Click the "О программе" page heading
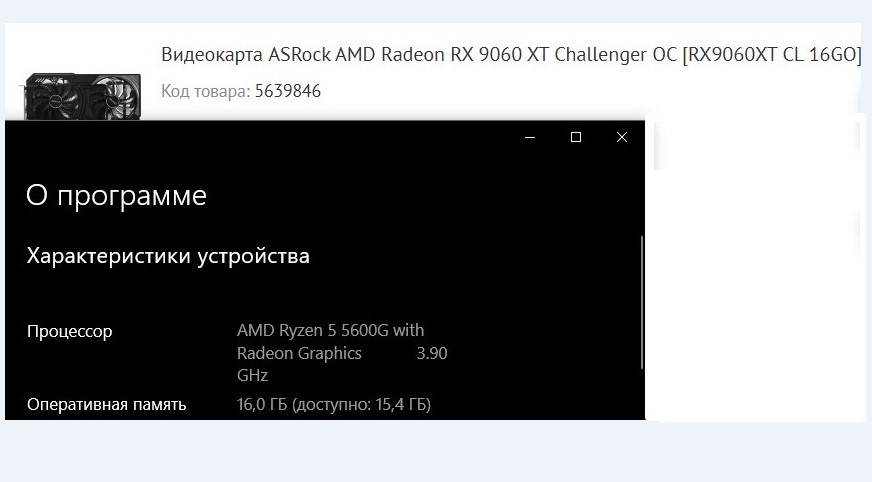Screen dimensions: 872x482 click(x=116, y=195)
